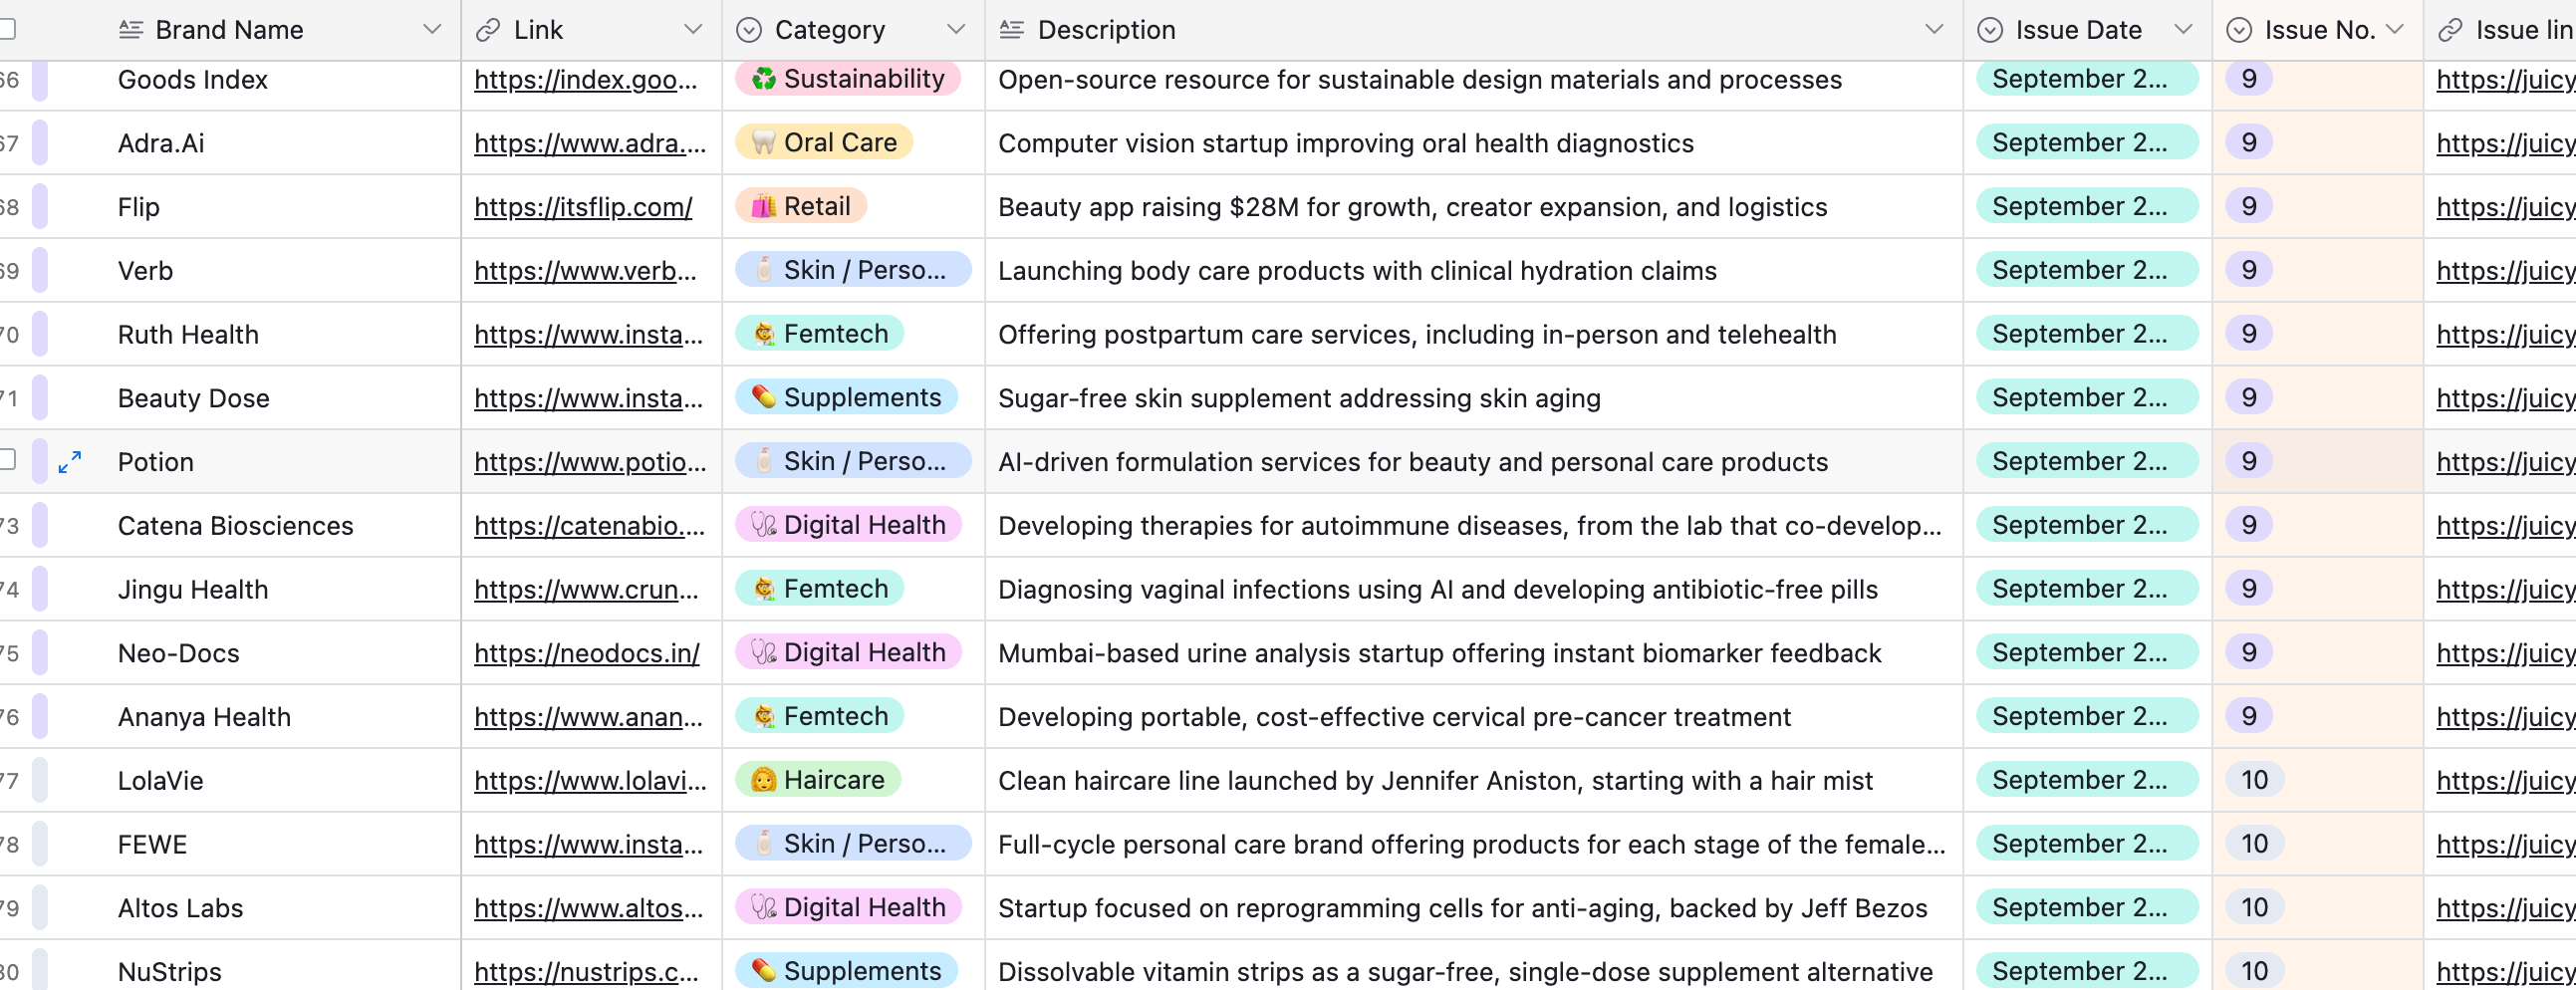Open the Issue No. column dropdown arrow

[x=2395, y=30]
